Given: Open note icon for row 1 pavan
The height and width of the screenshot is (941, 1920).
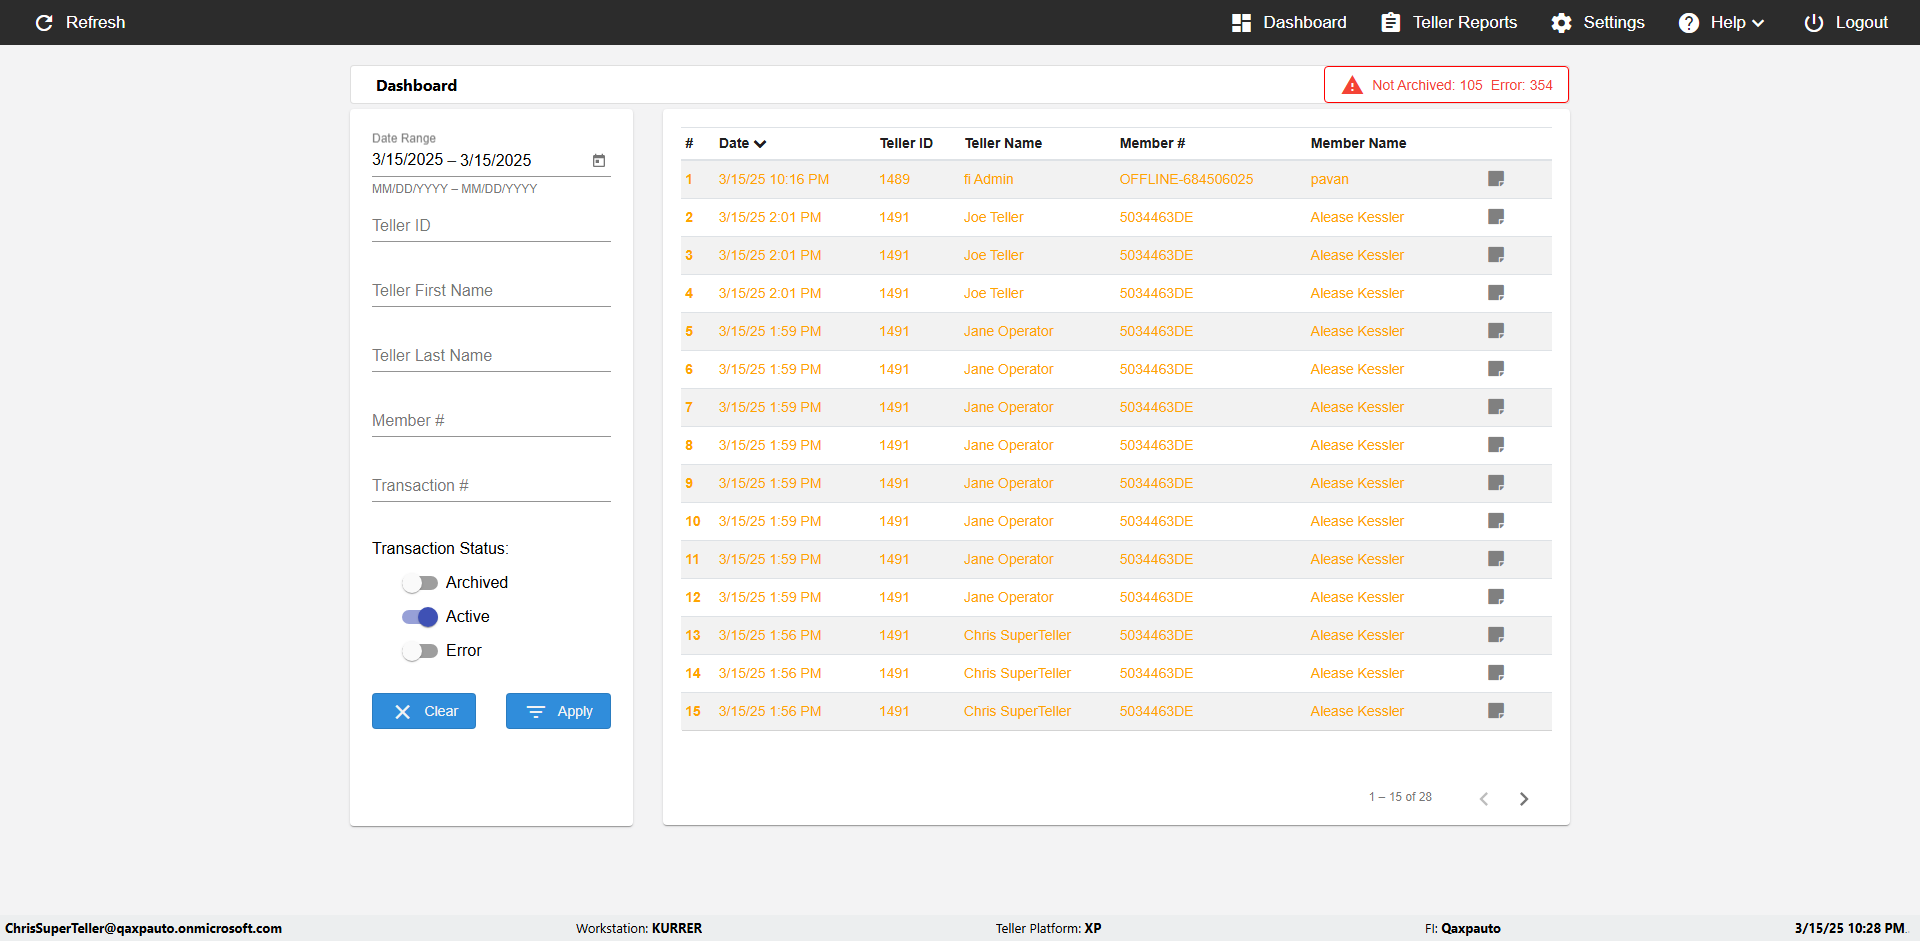Looking at the screenshot, I should pos(1496,179).
